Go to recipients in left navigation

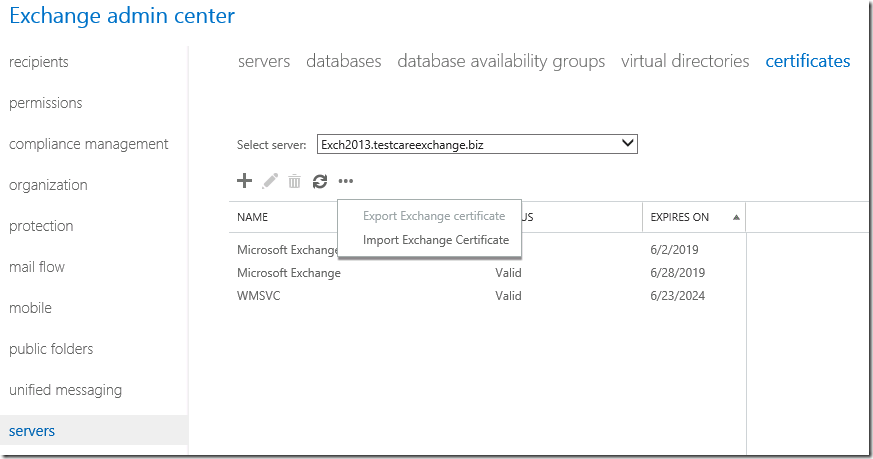(39, 62)
